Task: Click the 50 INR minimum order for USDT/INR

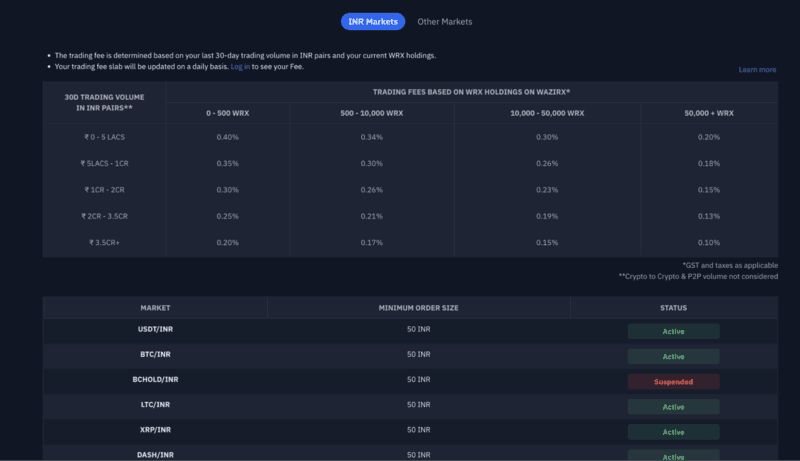Action: click(x=418, y=329)
